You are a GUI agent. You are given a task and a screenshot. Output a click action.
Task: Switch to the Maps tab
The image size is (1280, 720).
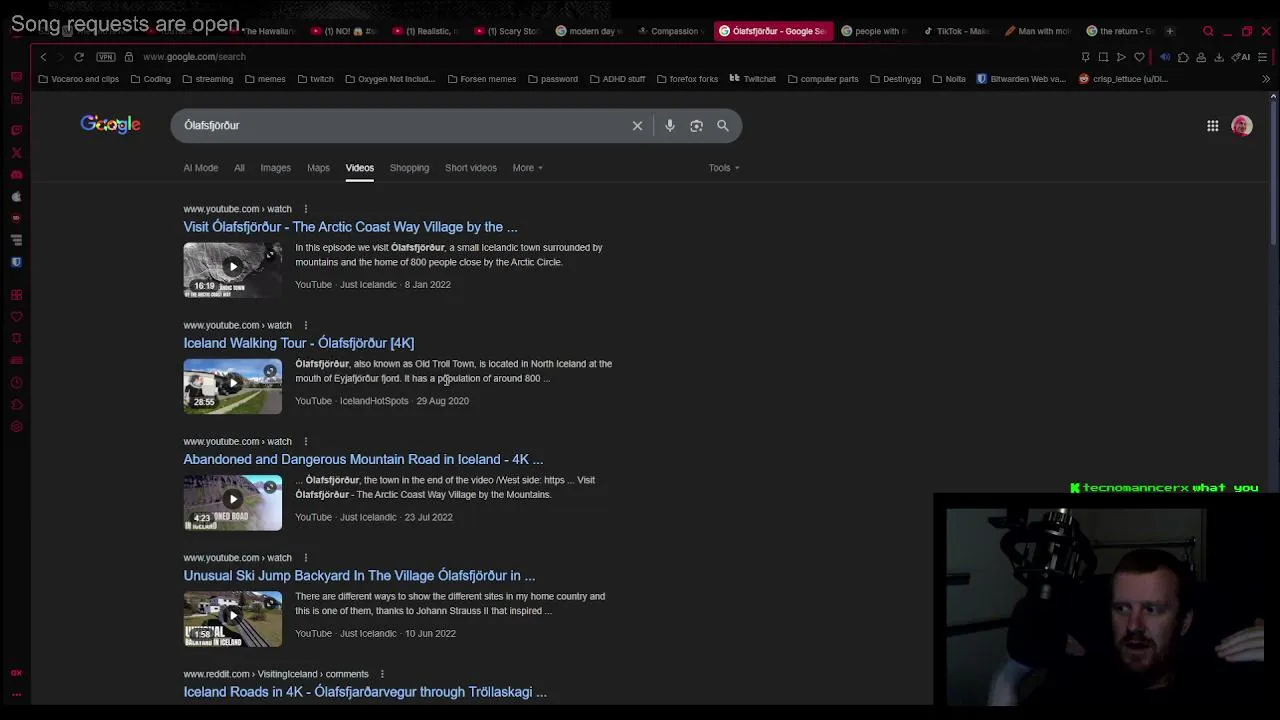[318, 168]
